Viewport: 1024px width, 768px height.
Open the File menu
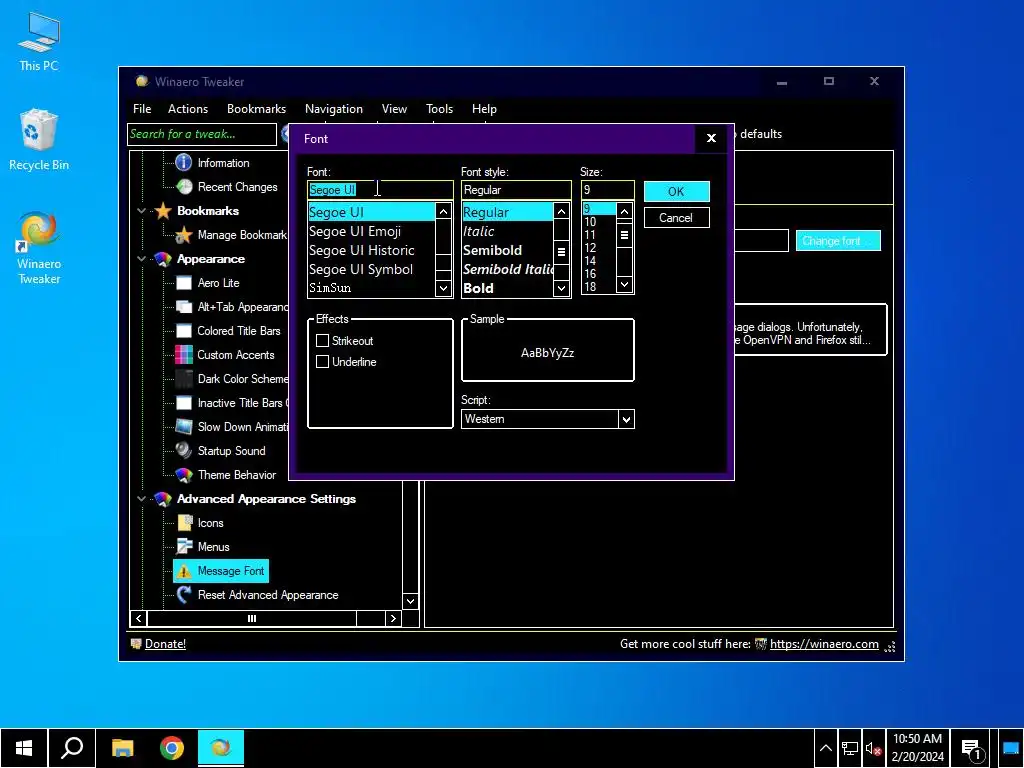pyautogui.click(x=142, y=109)
